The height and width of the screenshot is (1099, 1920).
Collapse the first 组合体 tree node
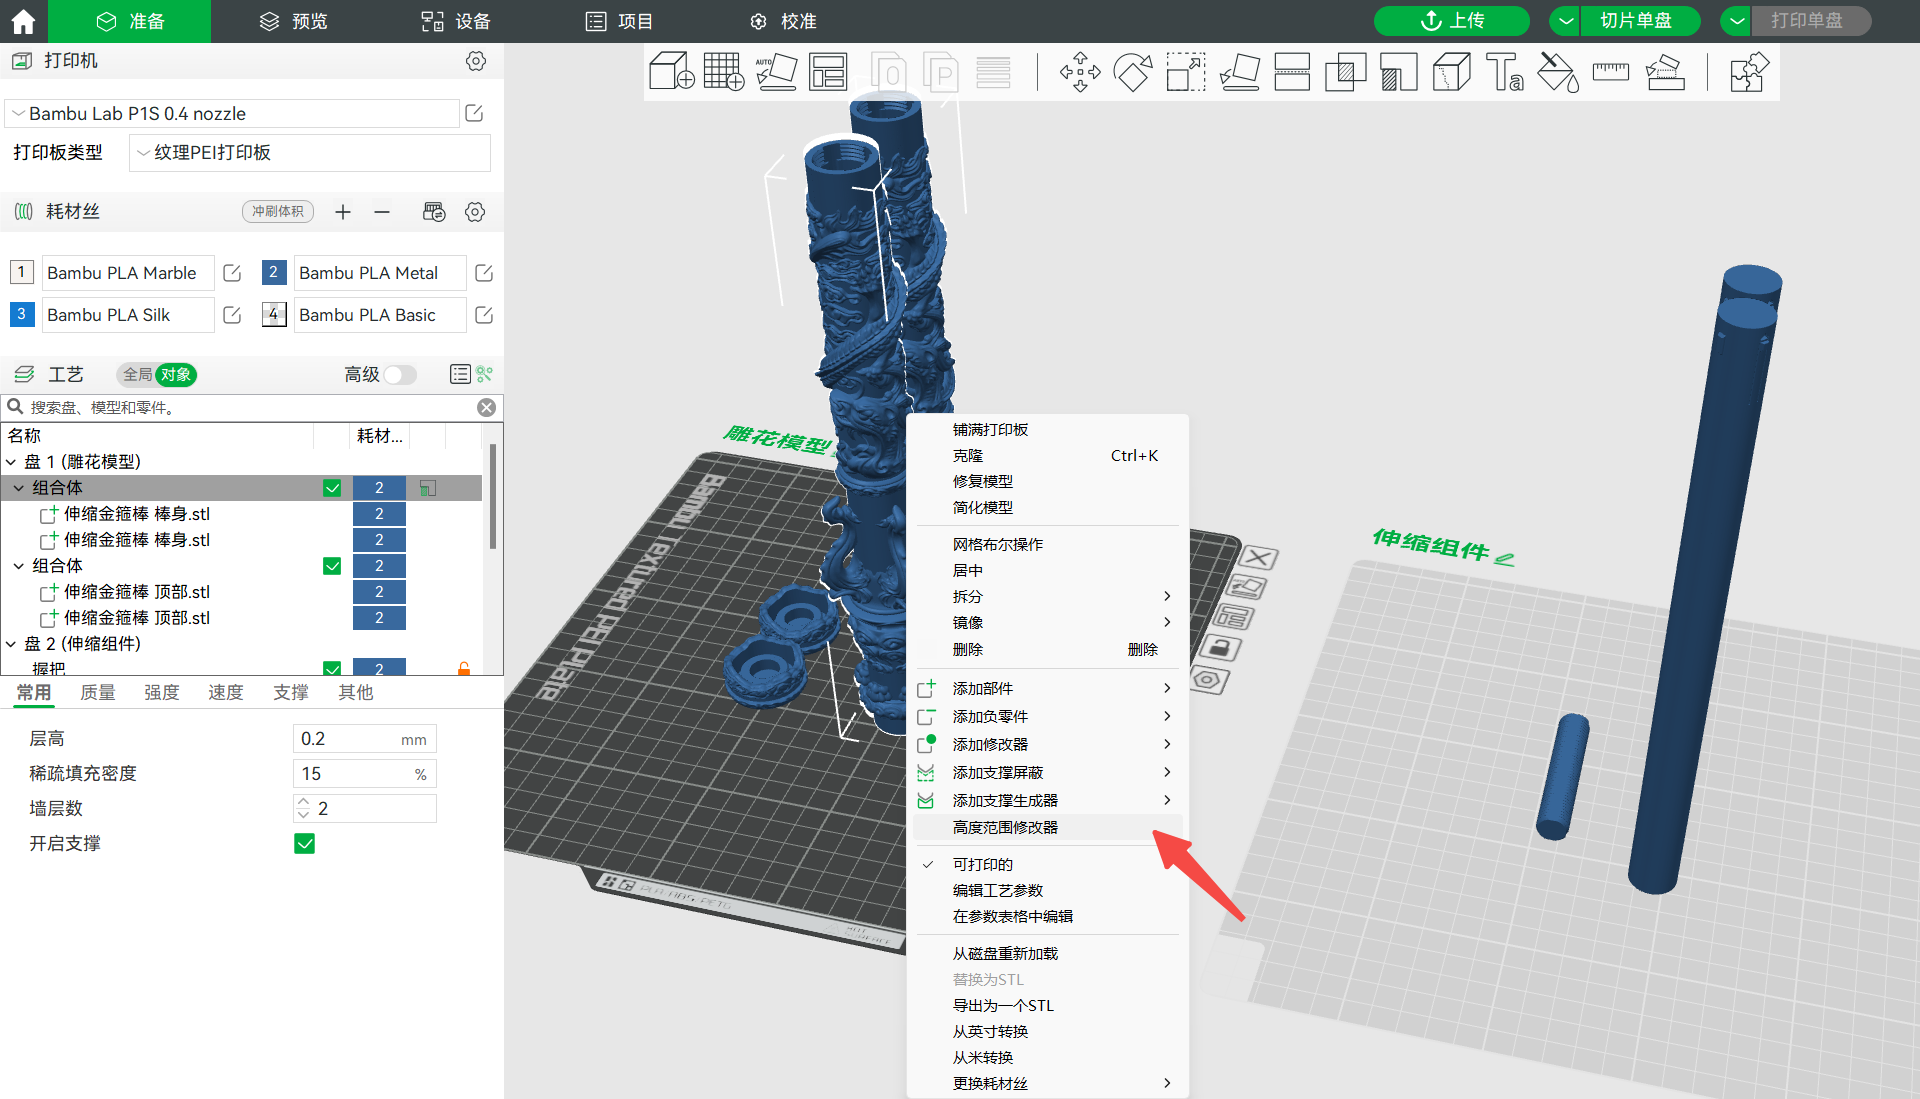[x=19, y=488]
